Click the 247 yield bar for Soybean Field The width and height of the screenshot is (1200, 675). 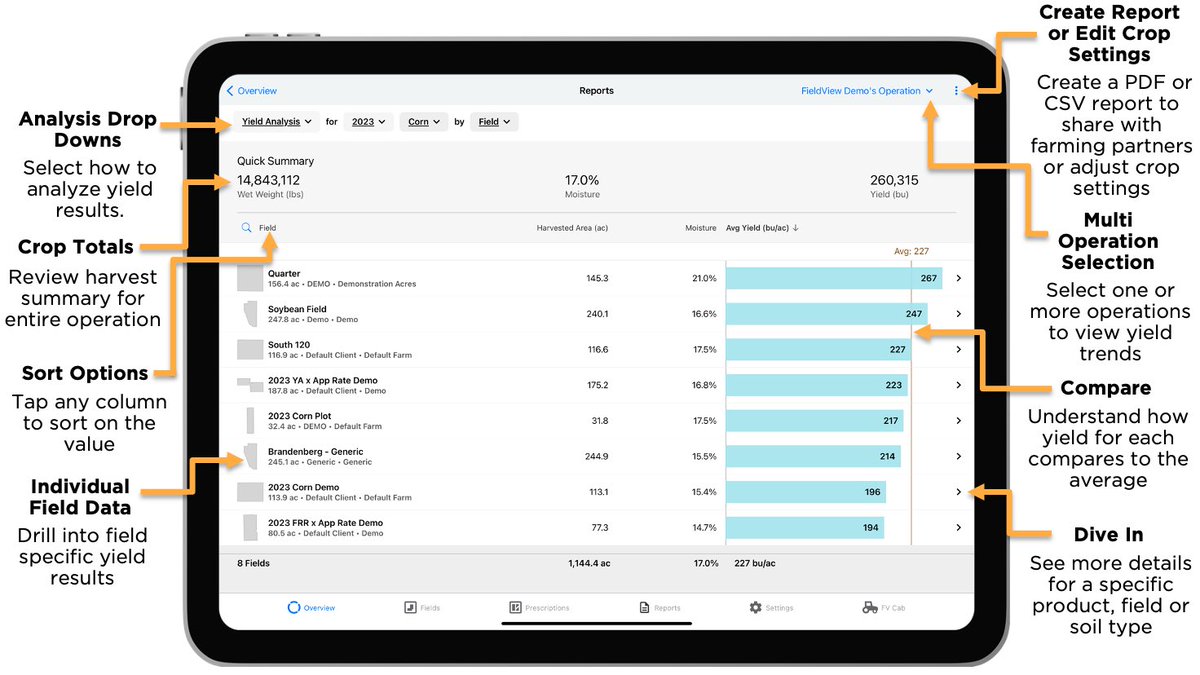pos(826,314)
